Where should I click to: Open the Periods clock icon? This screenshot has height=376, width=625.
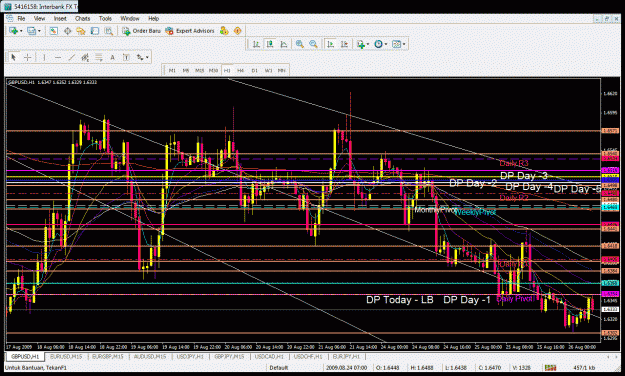[378, 44]
